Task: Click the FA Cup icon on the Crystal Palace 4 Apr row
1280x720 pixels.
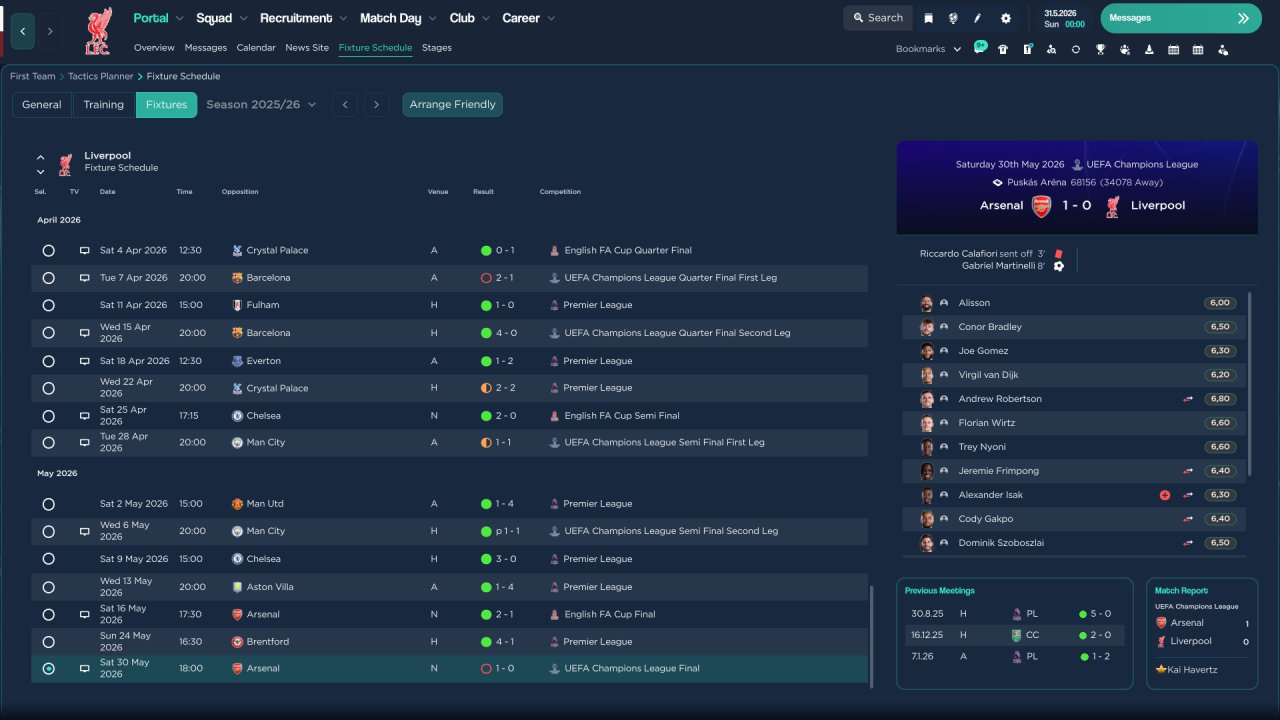Action: point(554,251)
